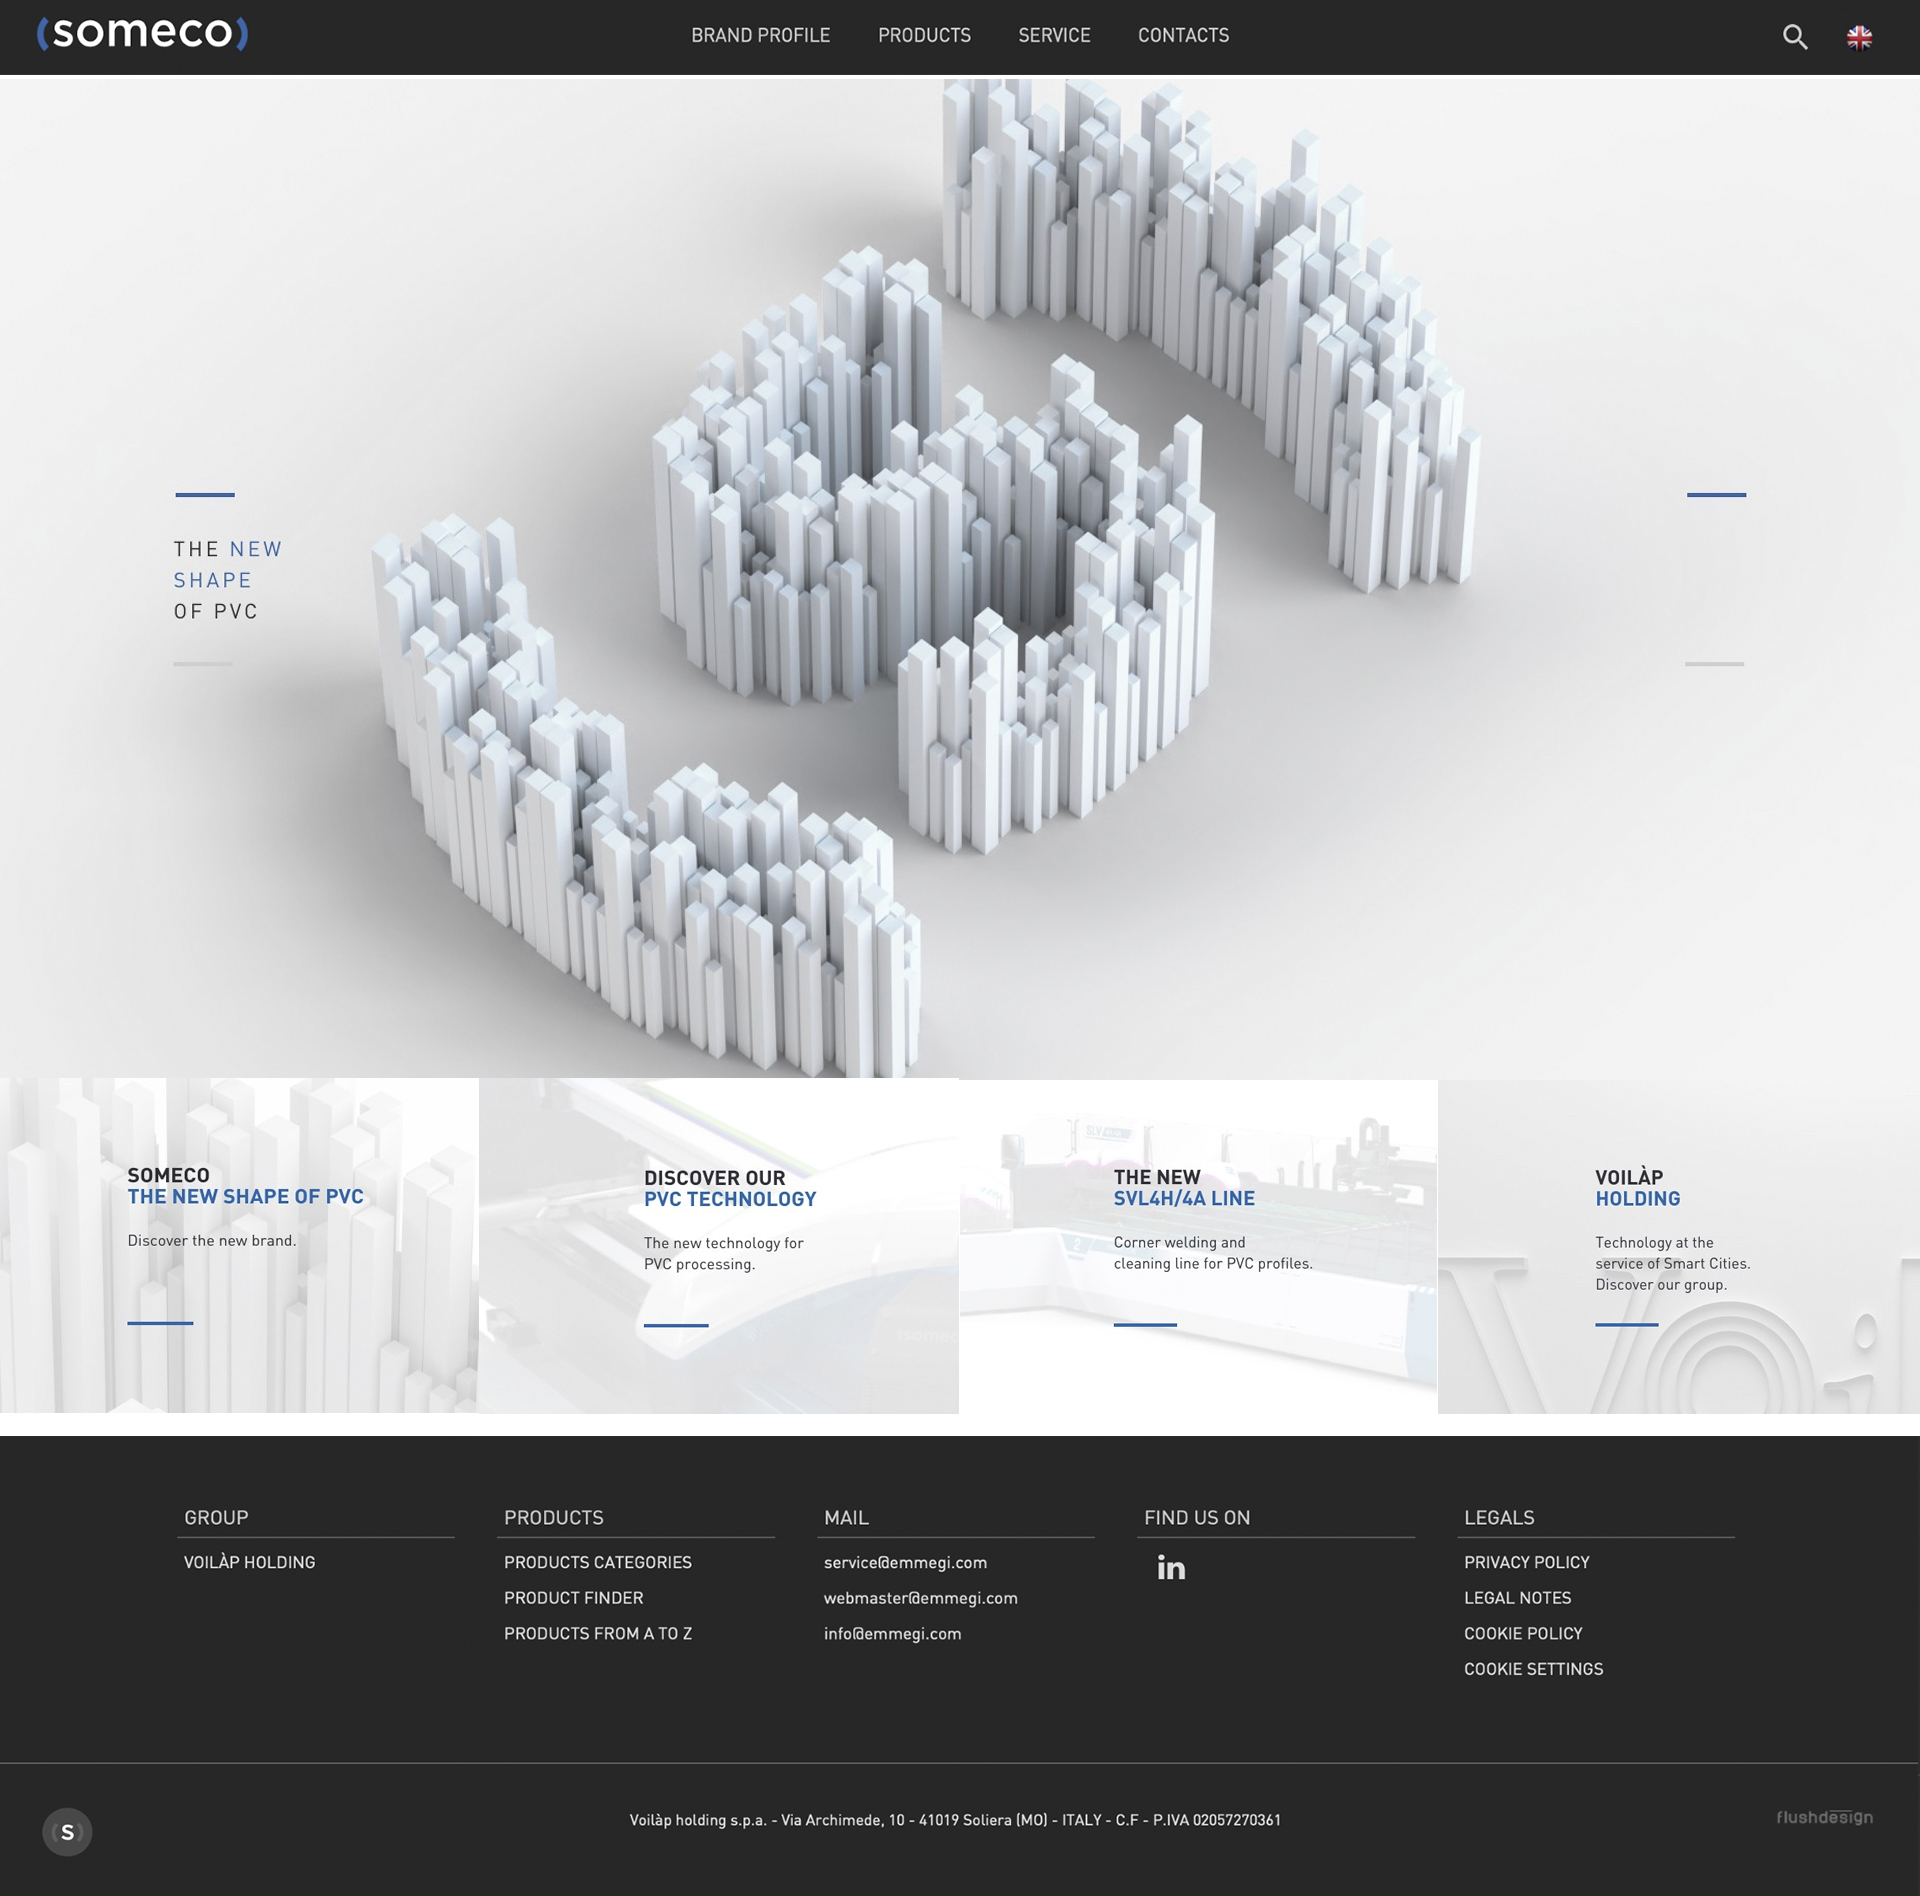This screenshot has width=1920, height=1896.
Task: Click the info@emmegi.com email link
Action: pos(892,1633)
